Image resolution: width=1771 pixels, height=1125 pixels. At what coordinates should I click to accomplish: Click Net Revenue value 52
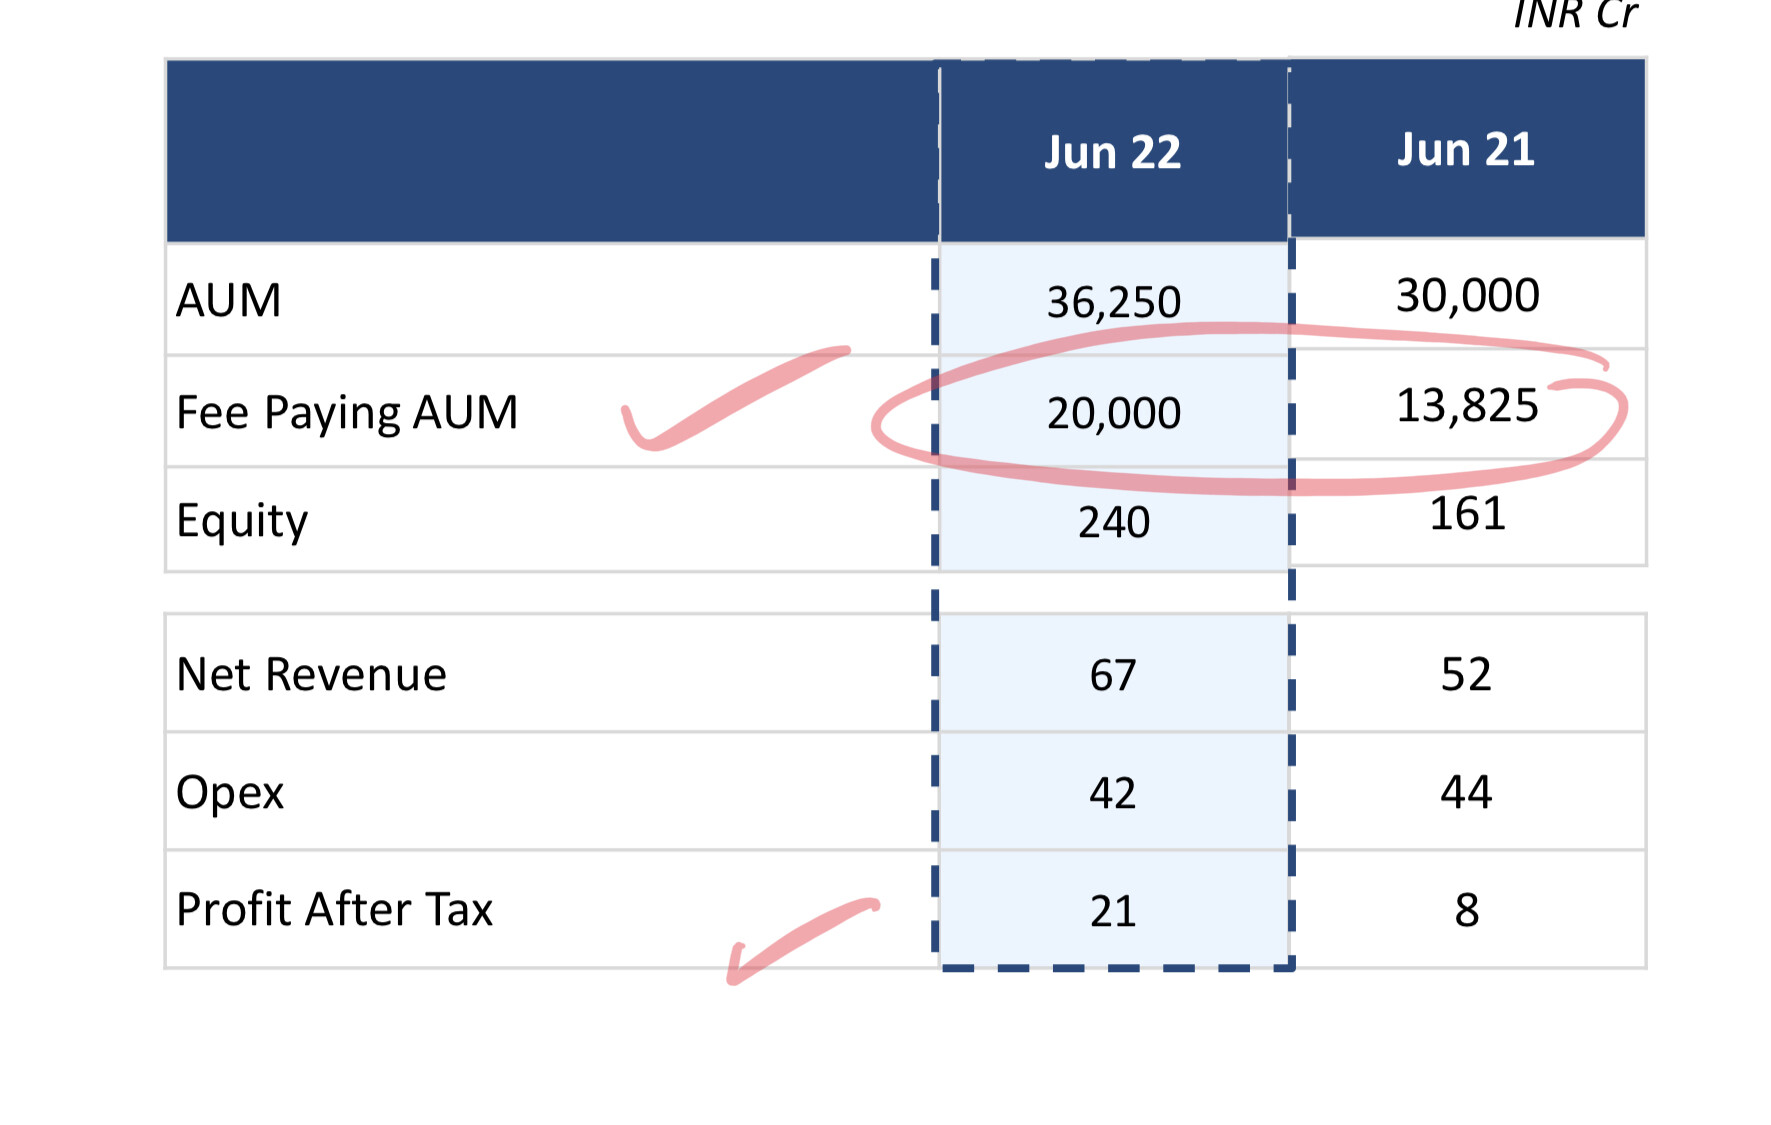pos(1466,675)
